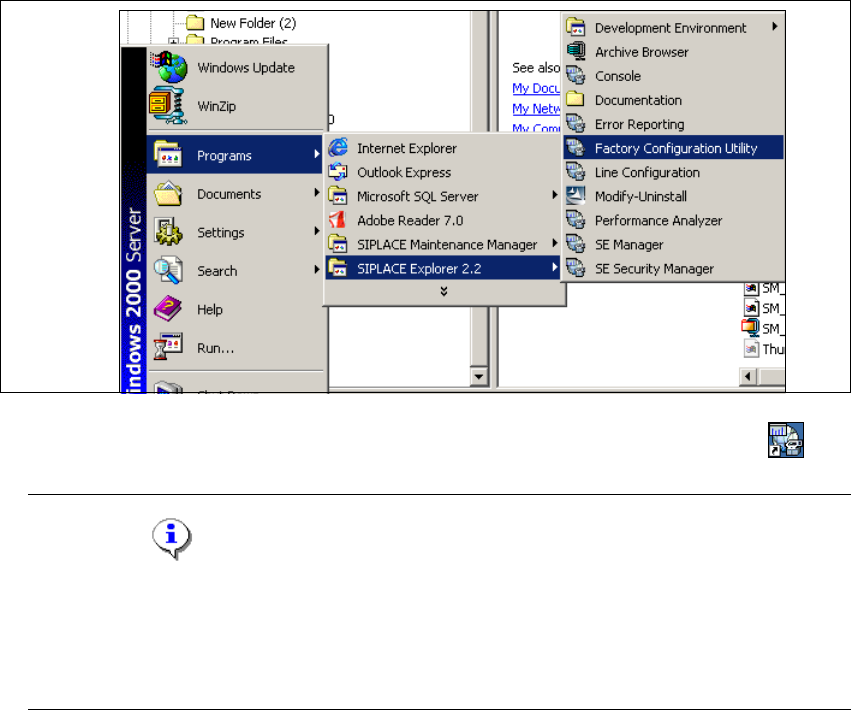Open the SIPLACE Explorer 2.2 submenu arrow

tap(554, 267)
